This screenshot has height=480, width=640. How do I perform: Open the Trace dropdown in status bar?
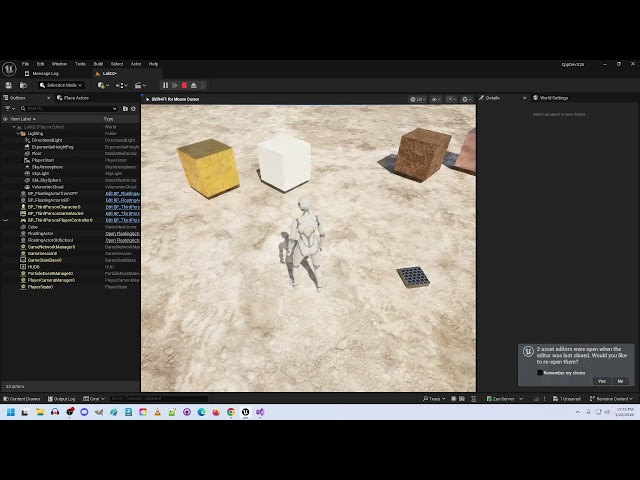point(434,399)
